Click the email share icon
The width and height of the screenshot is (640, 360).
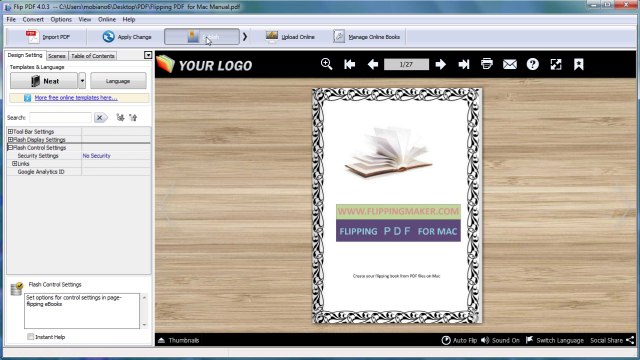[x=509, y=64]
